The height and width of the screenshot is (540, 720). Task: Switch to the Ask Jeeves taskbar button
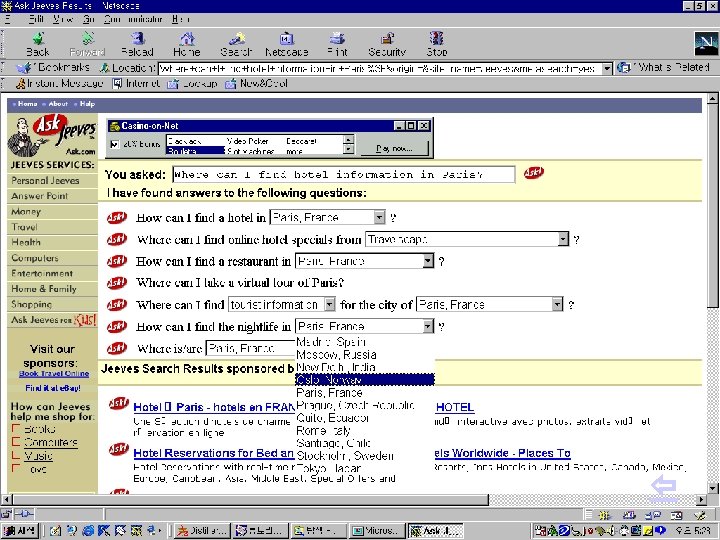click(435, 531)
